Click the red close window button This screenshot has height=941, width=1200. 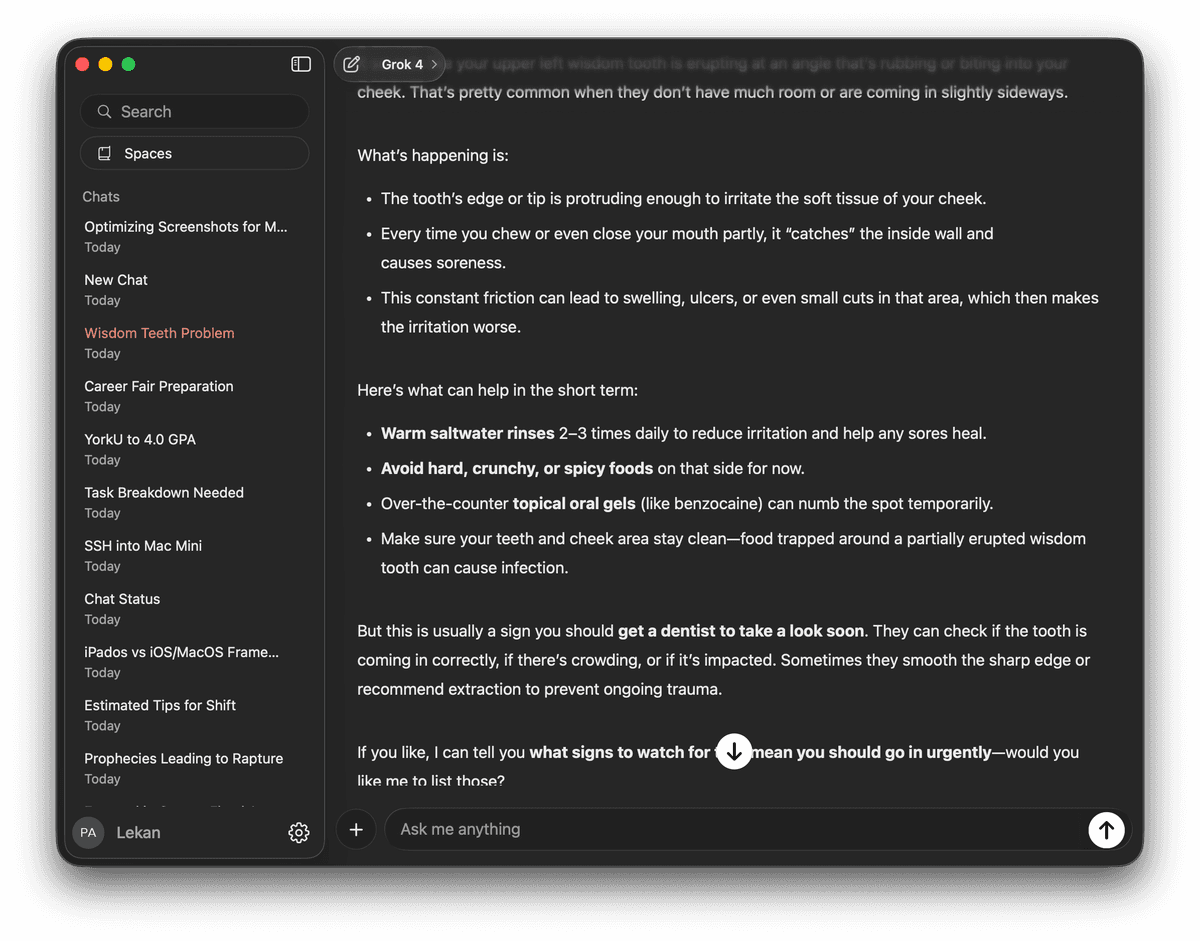[x=83, y=64]
